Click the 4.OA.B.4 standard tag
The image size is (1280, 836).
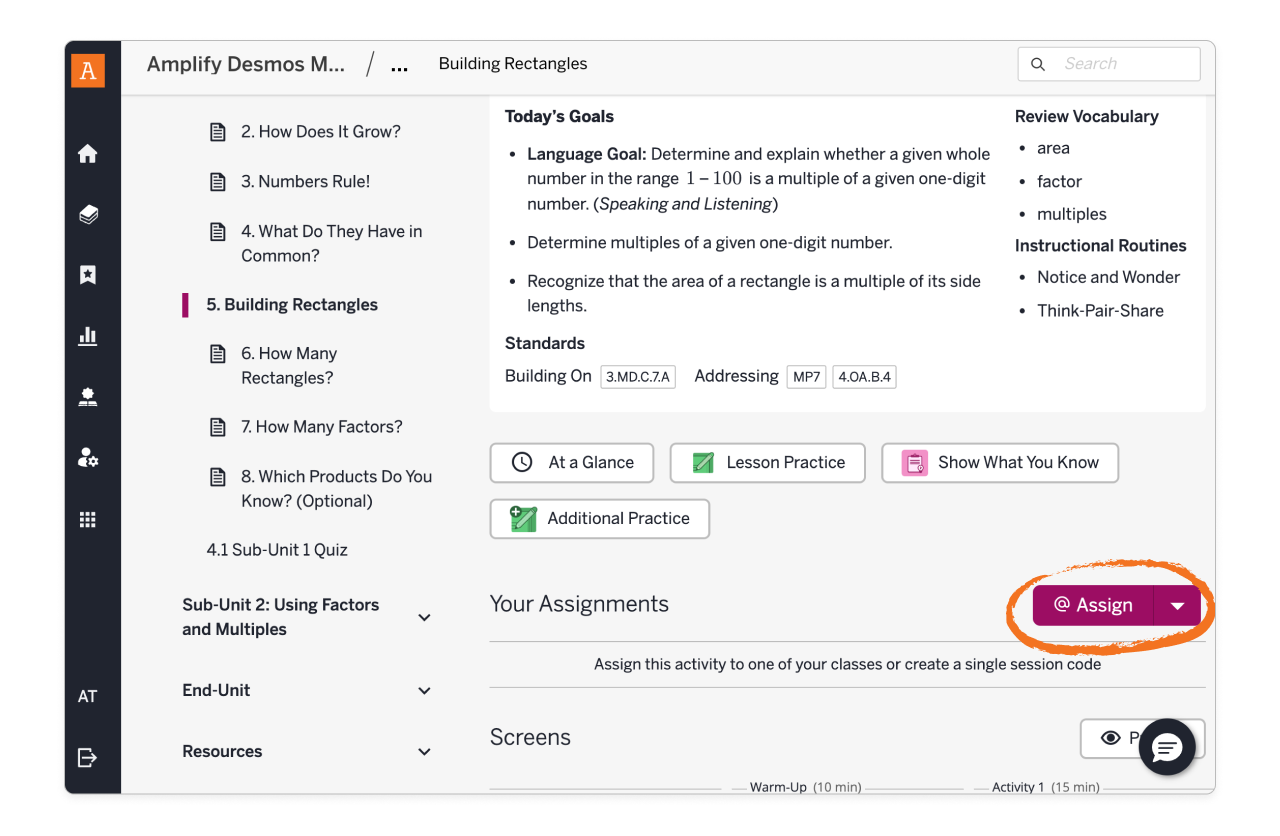(864, 377)
